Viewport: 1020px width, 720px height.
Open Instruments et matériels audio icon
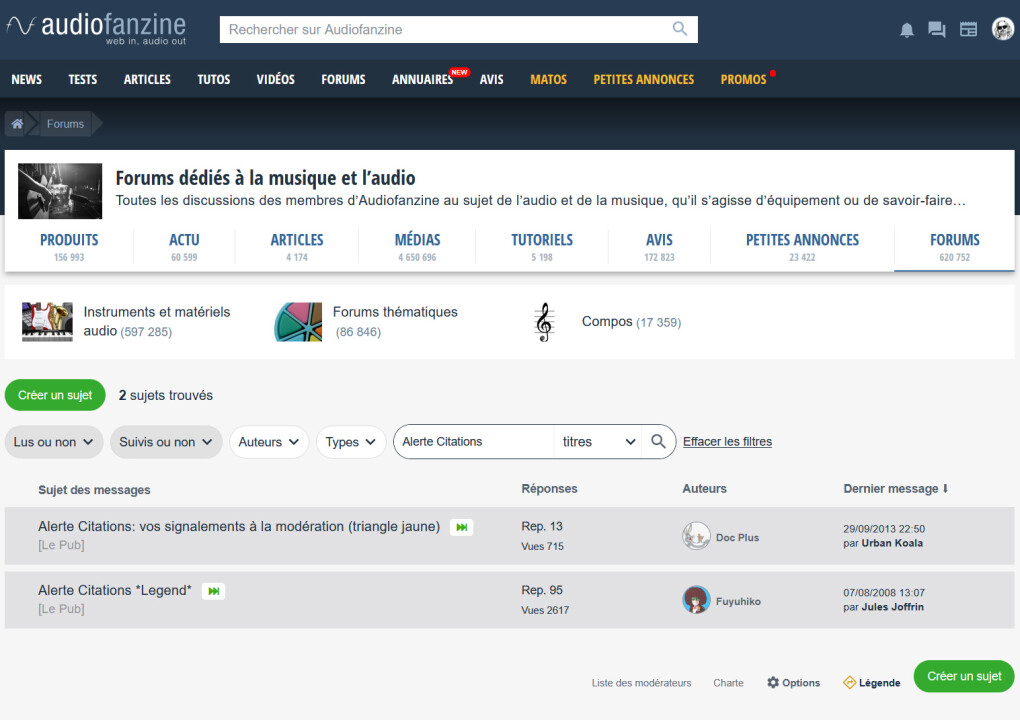click(x=47, y=321)
